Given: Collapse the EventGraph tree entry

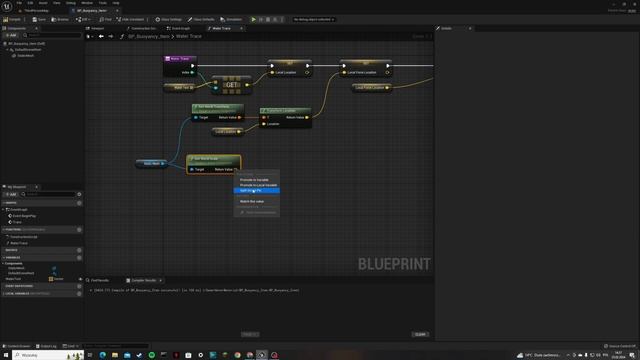Looking at the screenshot, I should click(3, 209).
